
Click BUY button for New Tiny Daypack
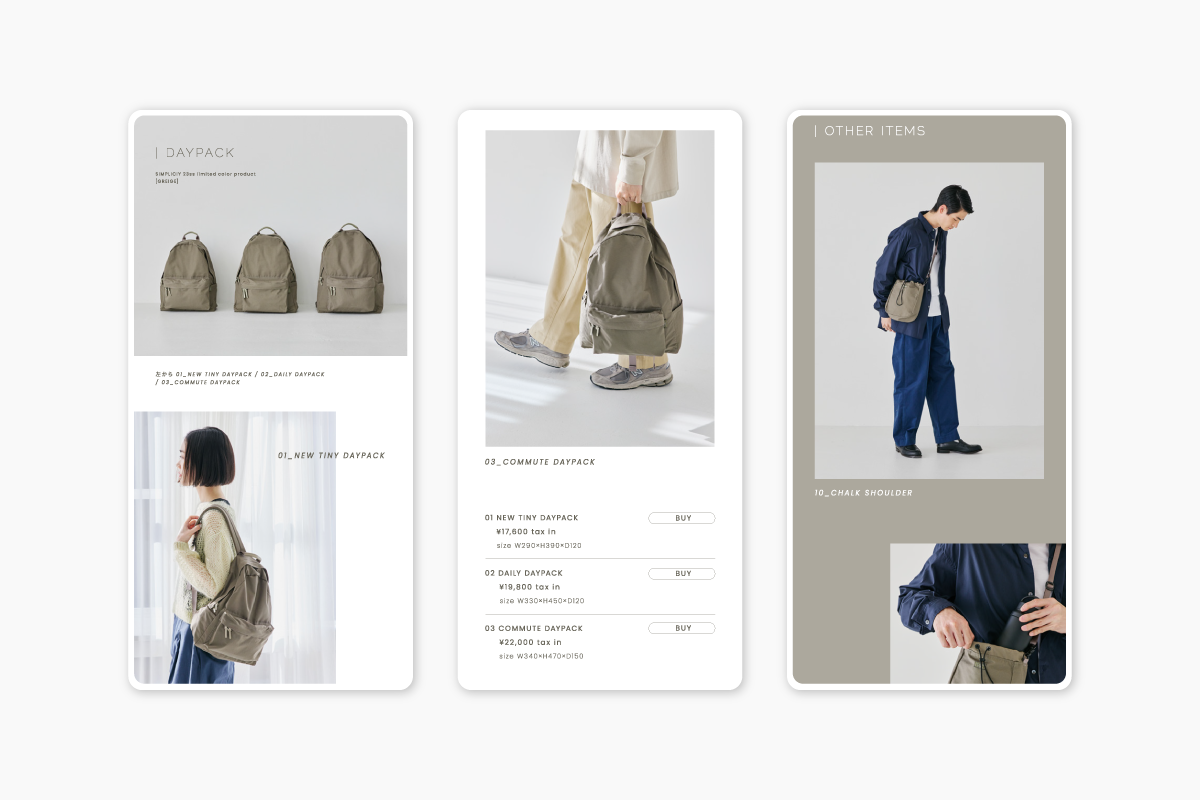[x=681, y=518]
